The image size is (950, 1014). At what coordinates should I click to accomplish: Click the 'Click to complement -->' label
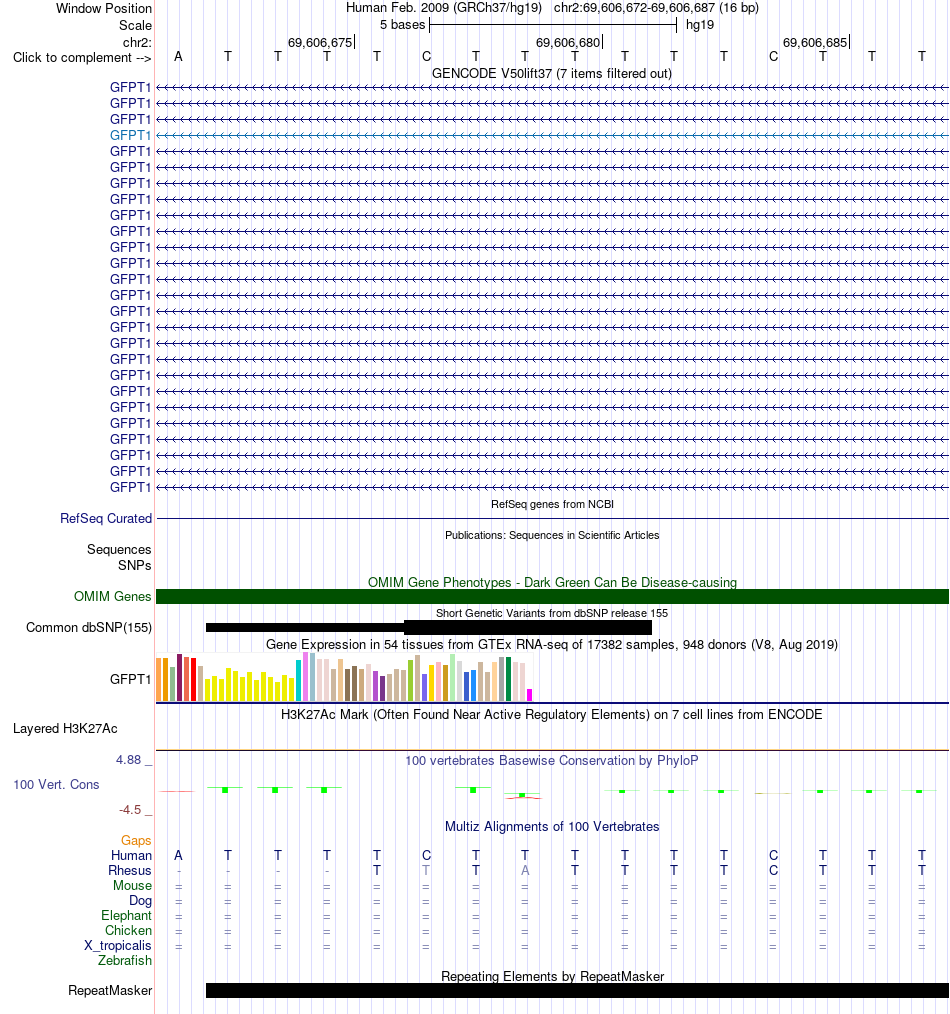[82, 58]
